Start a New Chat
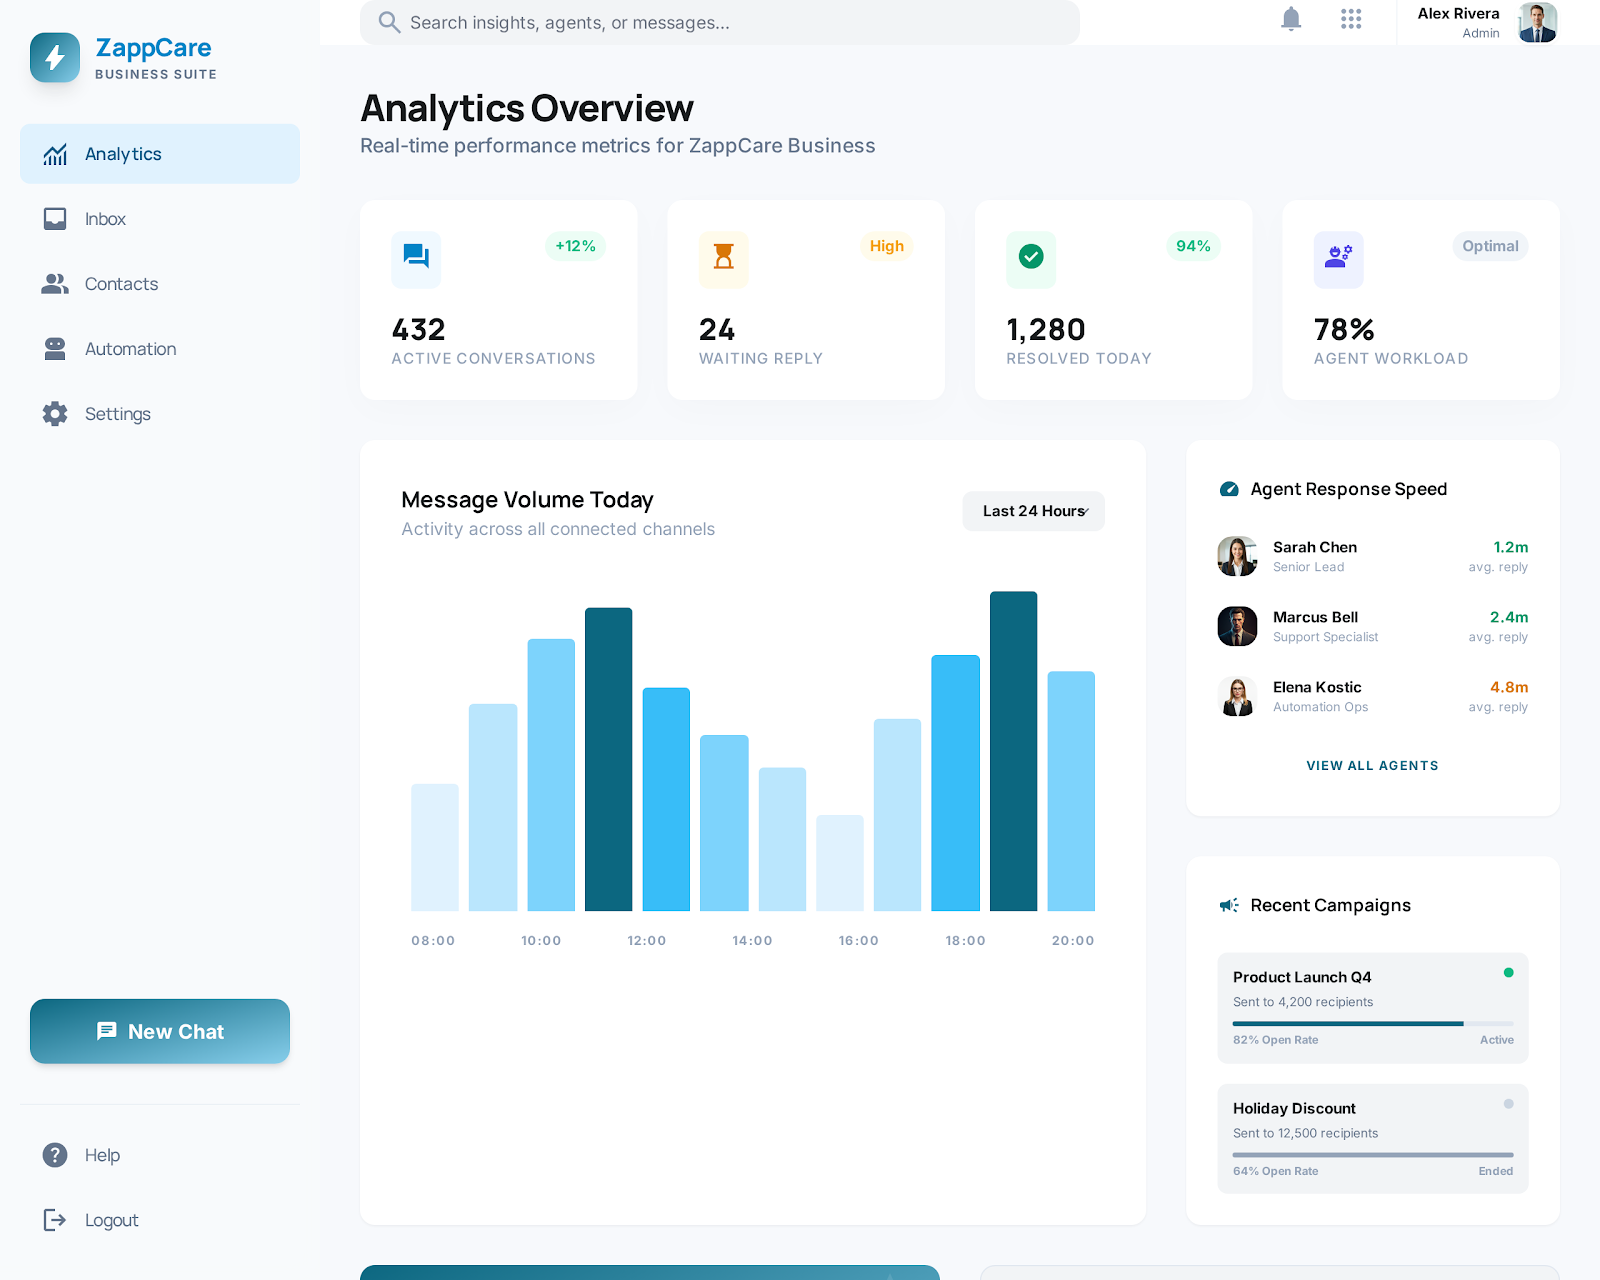This screenshot has width=1600, height=1280. pyautogui.click(x=160, y=1031)
